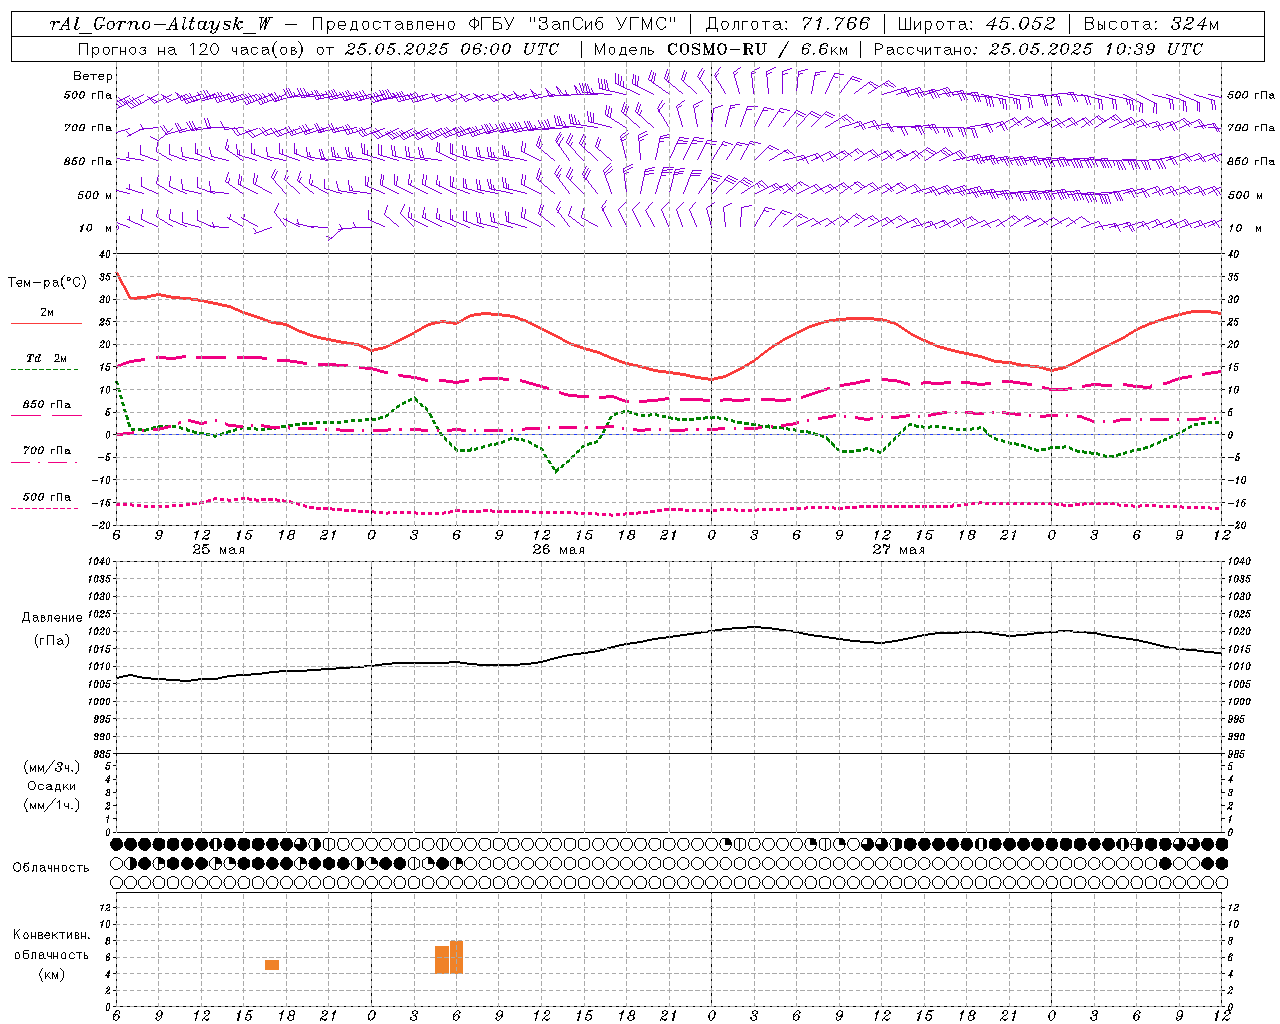1280x1024 pixels.
Task: Click the Тем-ра(°C) panel label
Action: (47, 283)
